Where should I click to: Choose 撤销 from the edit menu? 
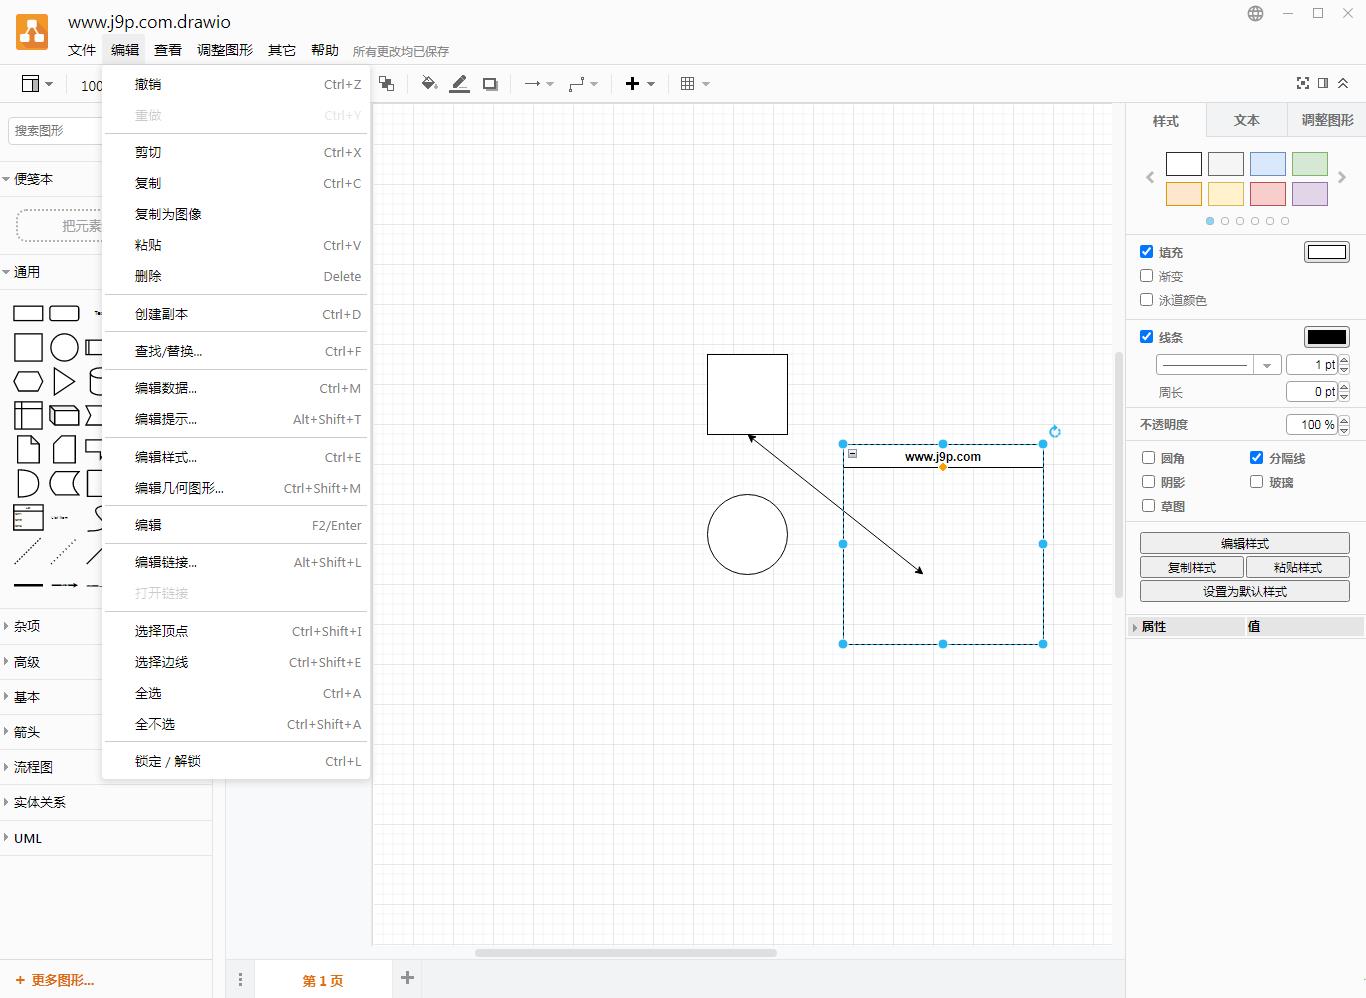236,85
